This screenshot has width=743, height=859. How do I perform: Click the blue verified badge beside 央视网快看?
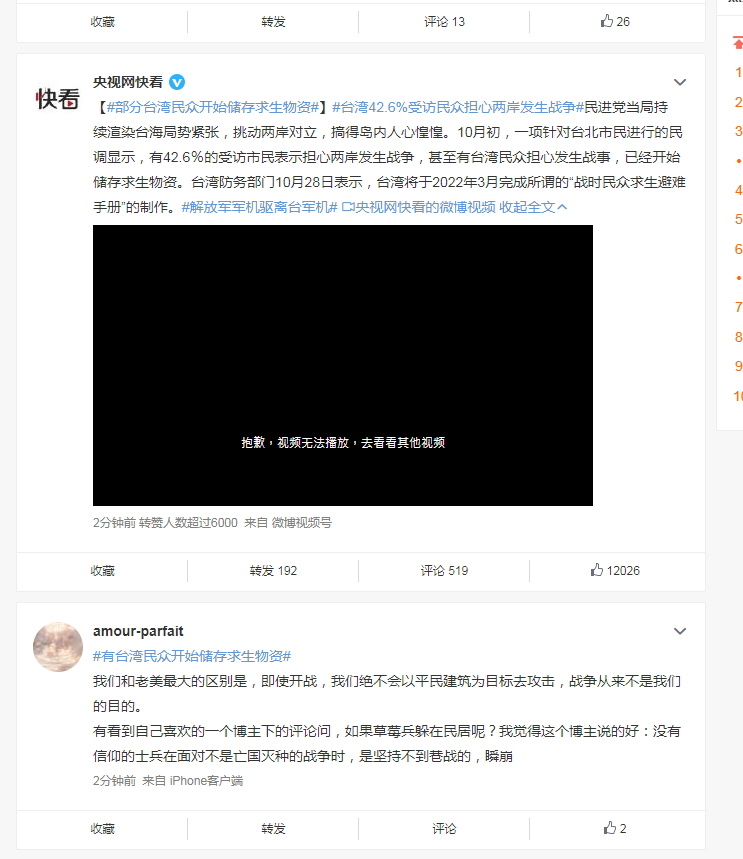(x=176, y=82)
